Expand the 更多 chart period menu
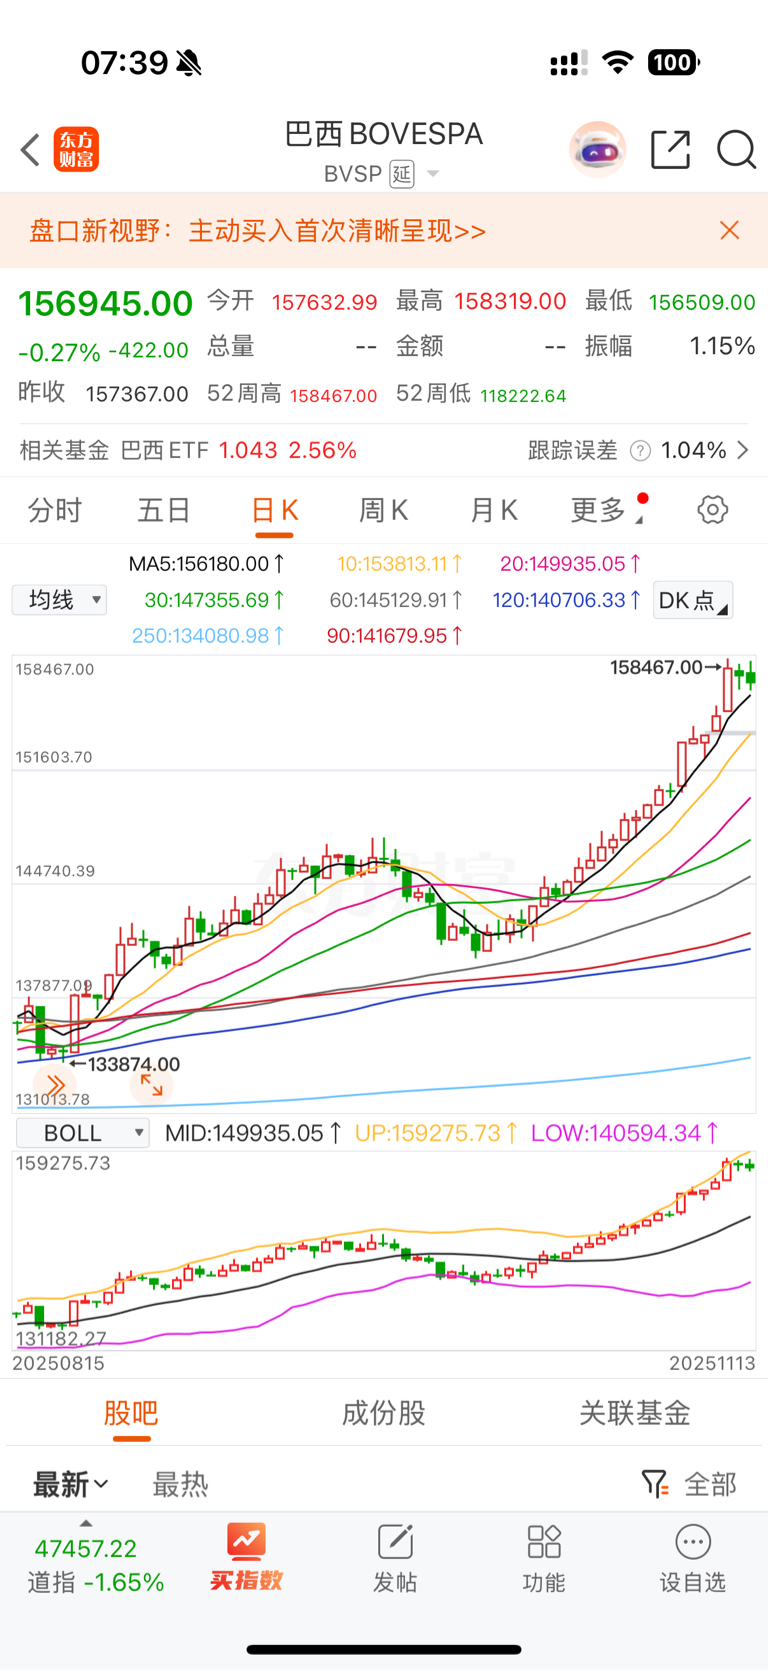 (x=606, y=511)
